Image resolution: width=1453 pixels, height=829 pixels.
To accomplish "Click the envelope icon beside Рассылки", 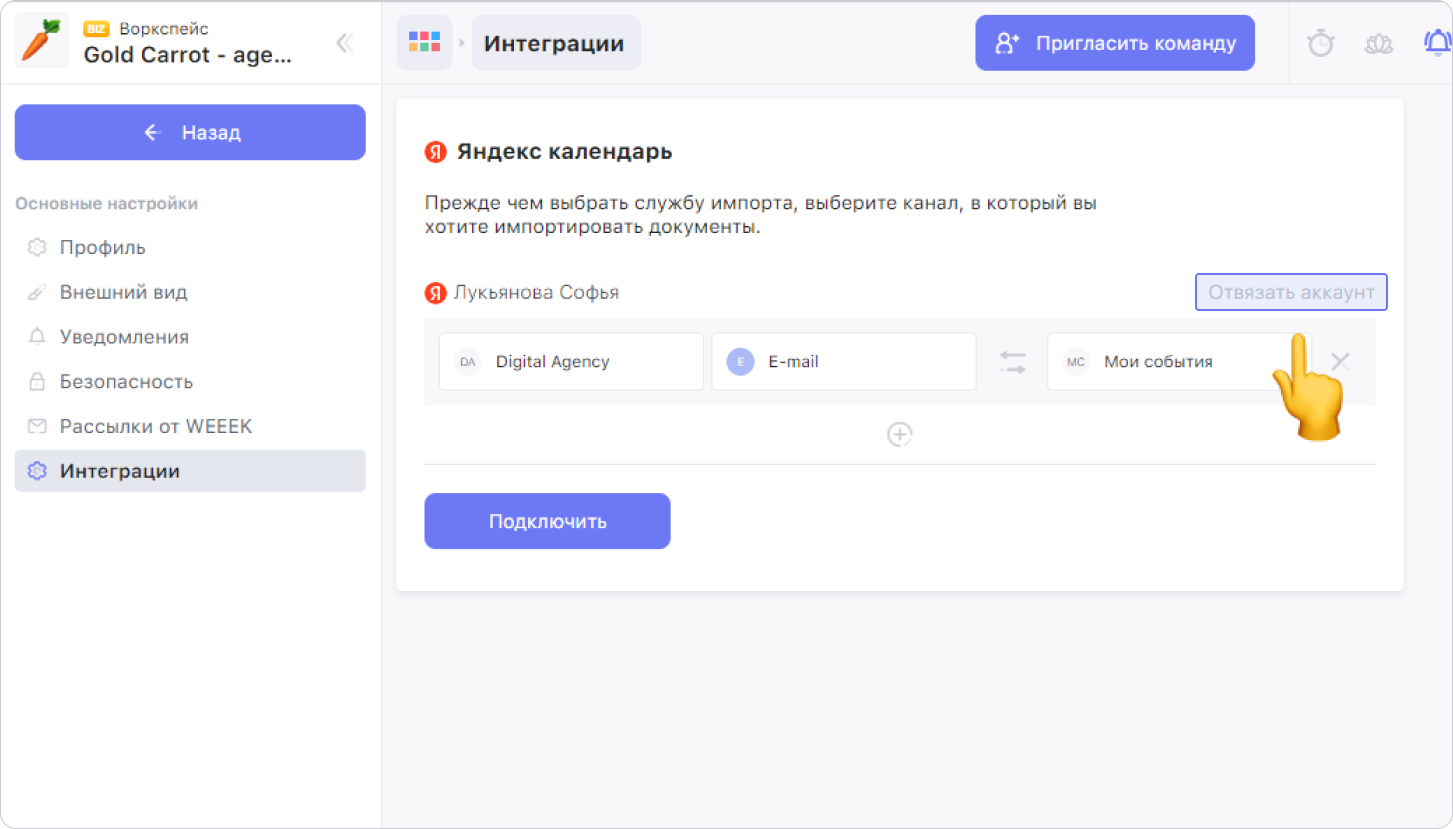I will [x=37, y=426].
